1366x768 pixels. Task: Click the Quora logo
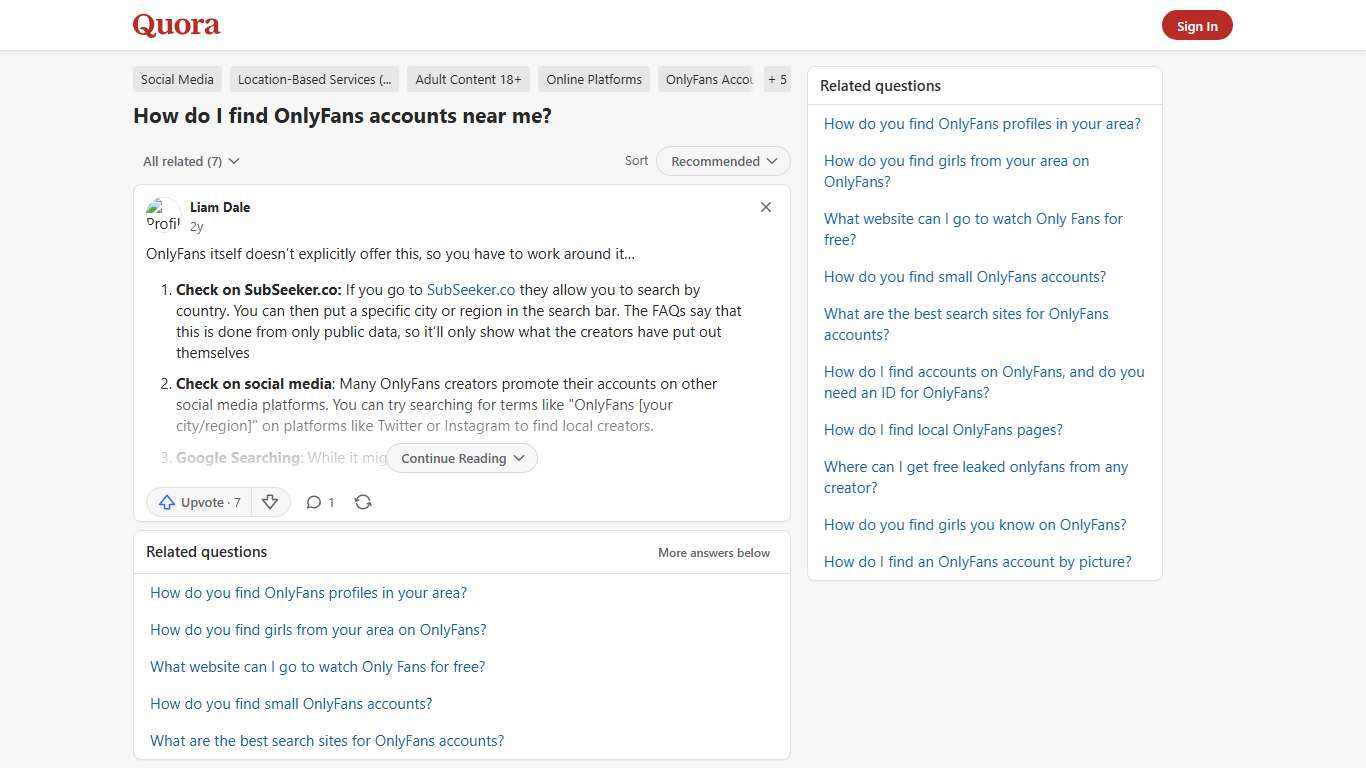(175, 24)
